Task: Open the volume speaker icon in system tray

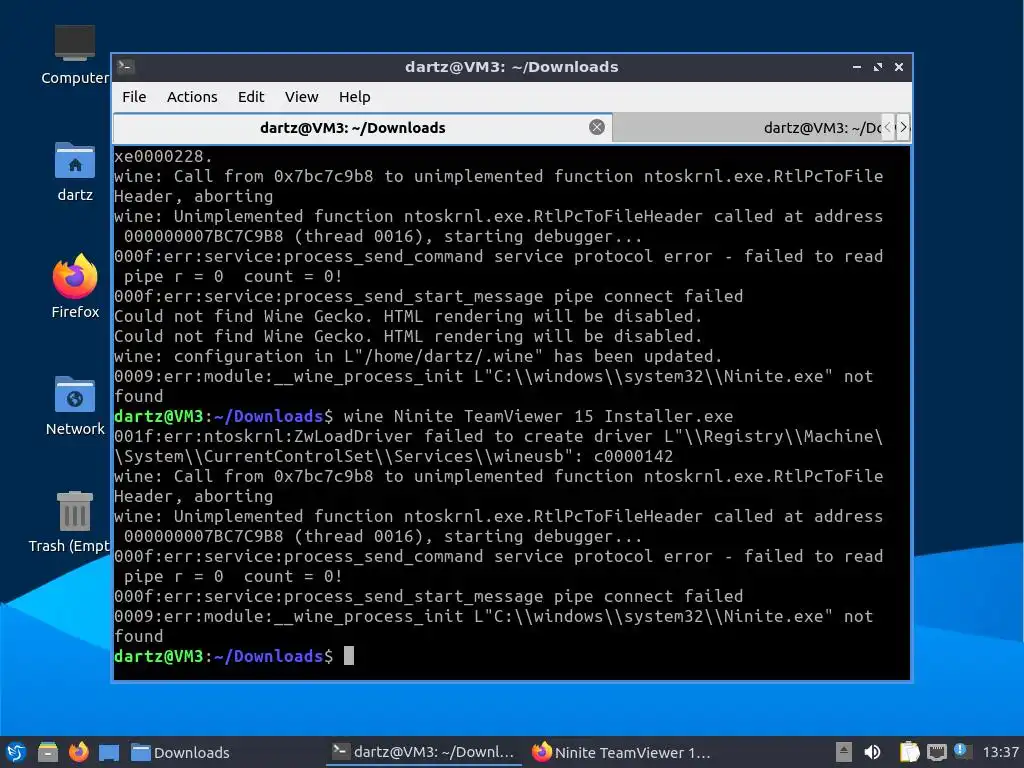Action: (872, 752)
